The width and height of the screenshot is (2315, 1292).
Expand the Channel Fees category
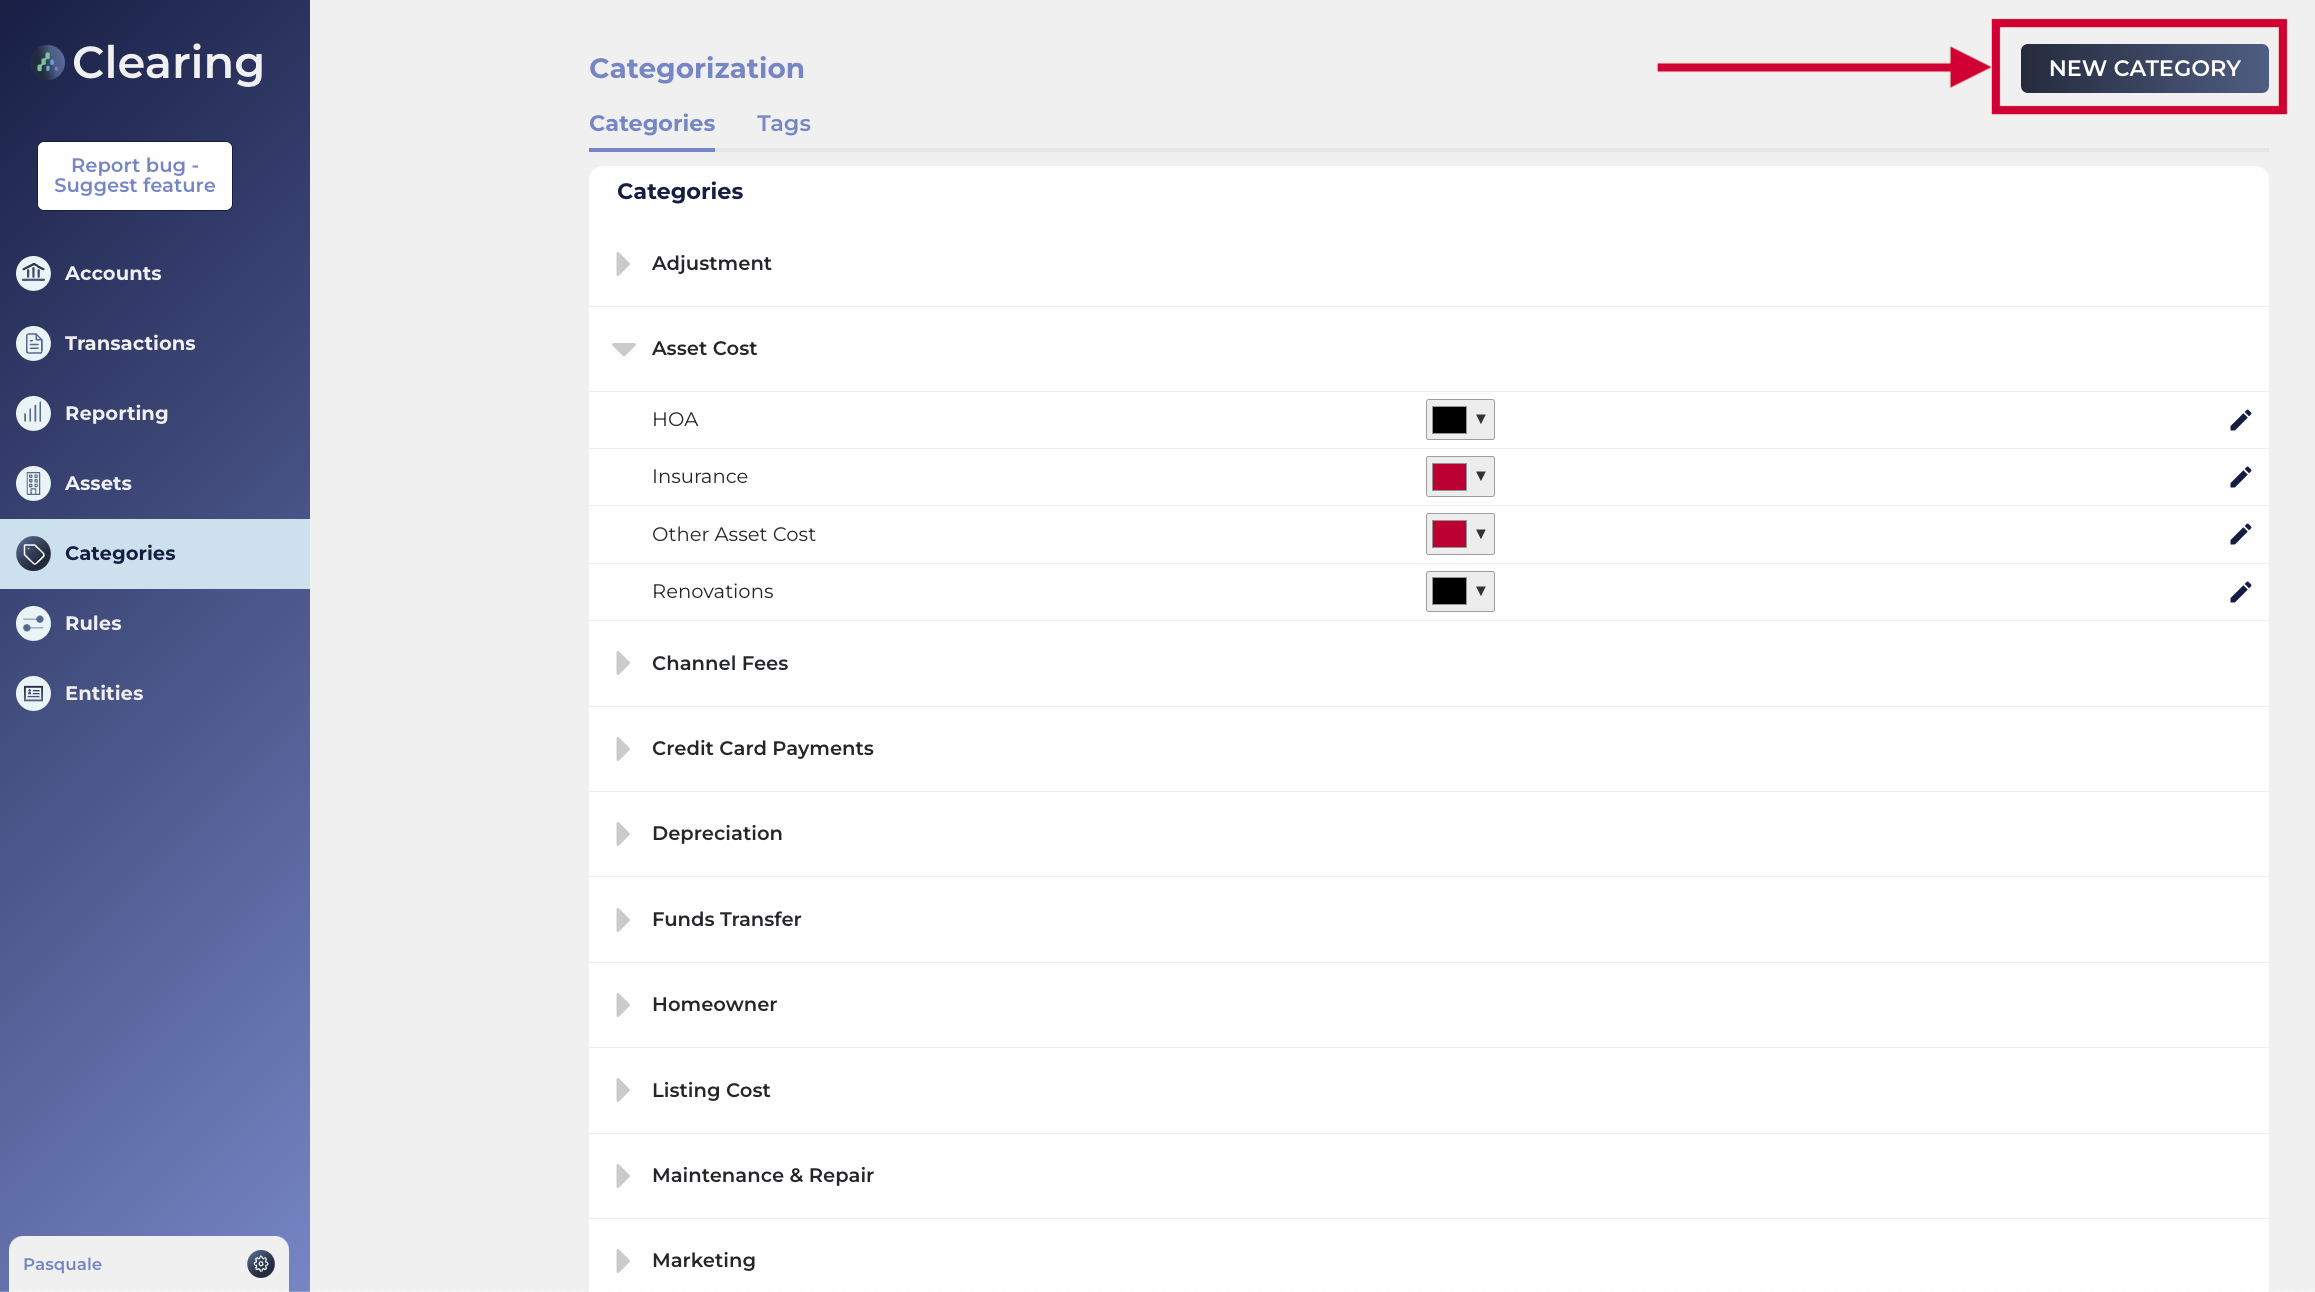[623, 663]
